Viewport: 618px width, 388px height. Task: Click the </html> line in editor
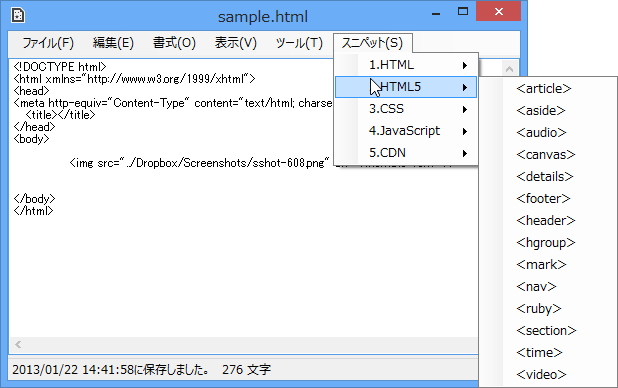[33, 211]
